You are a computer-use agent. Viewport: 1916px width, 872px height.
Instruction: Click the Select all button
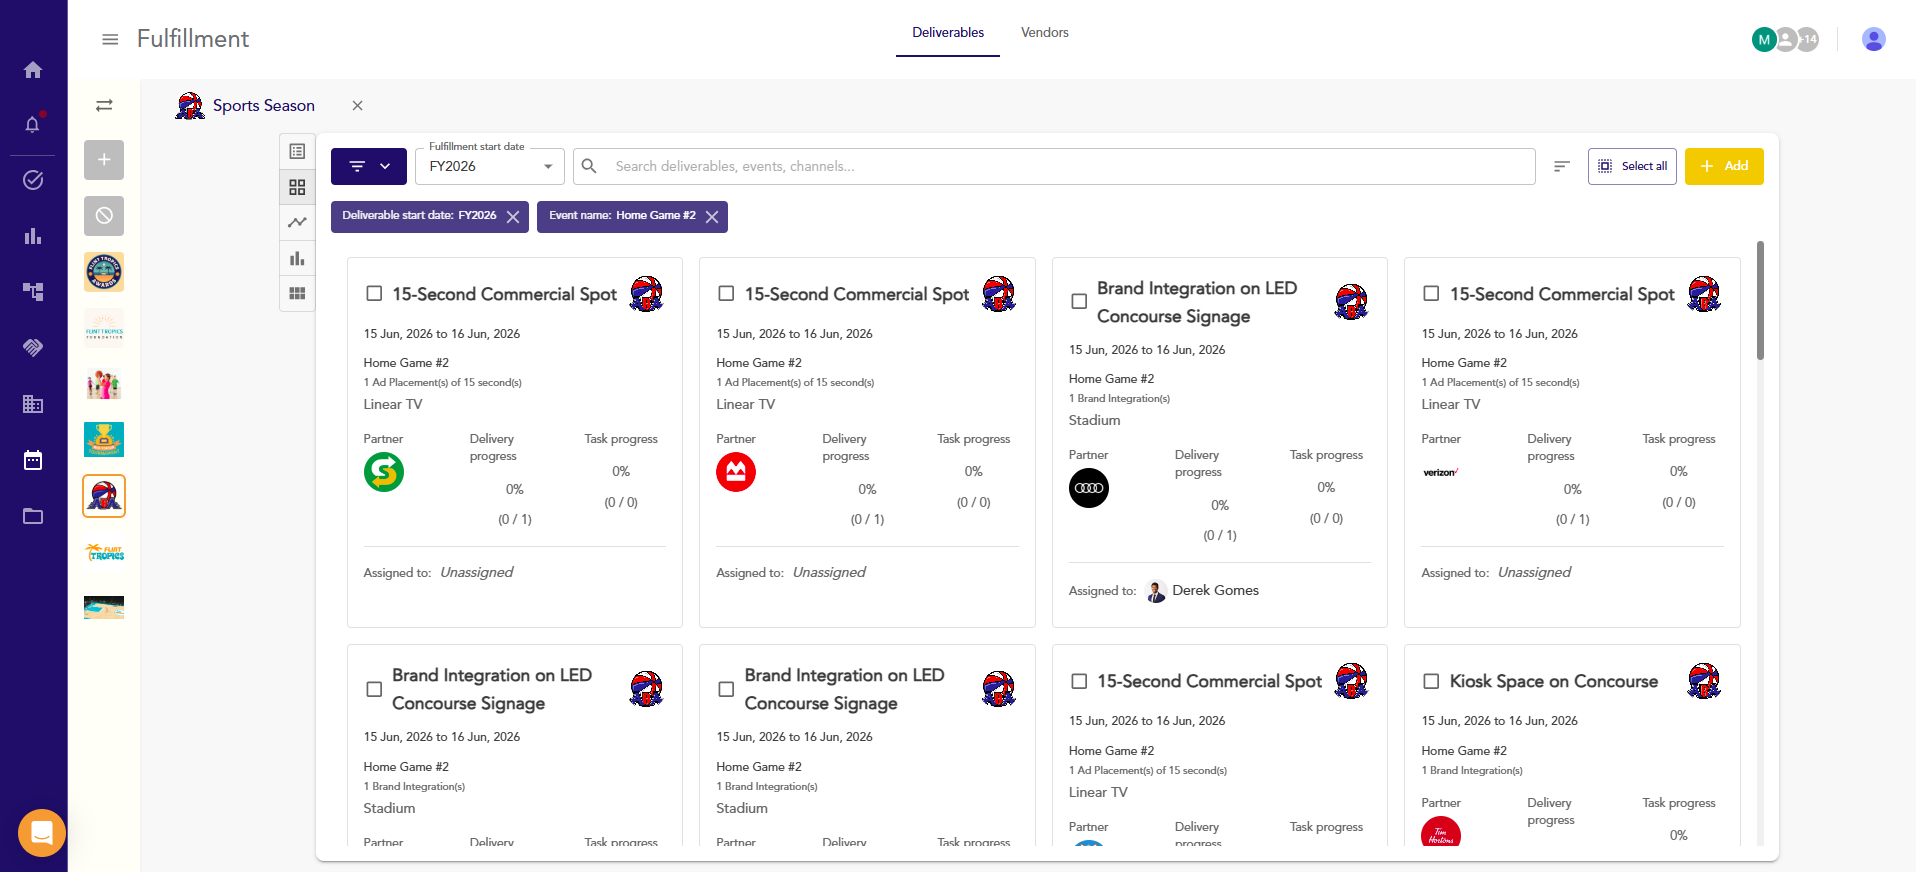pyautogui.click(x=1632, y=166)
